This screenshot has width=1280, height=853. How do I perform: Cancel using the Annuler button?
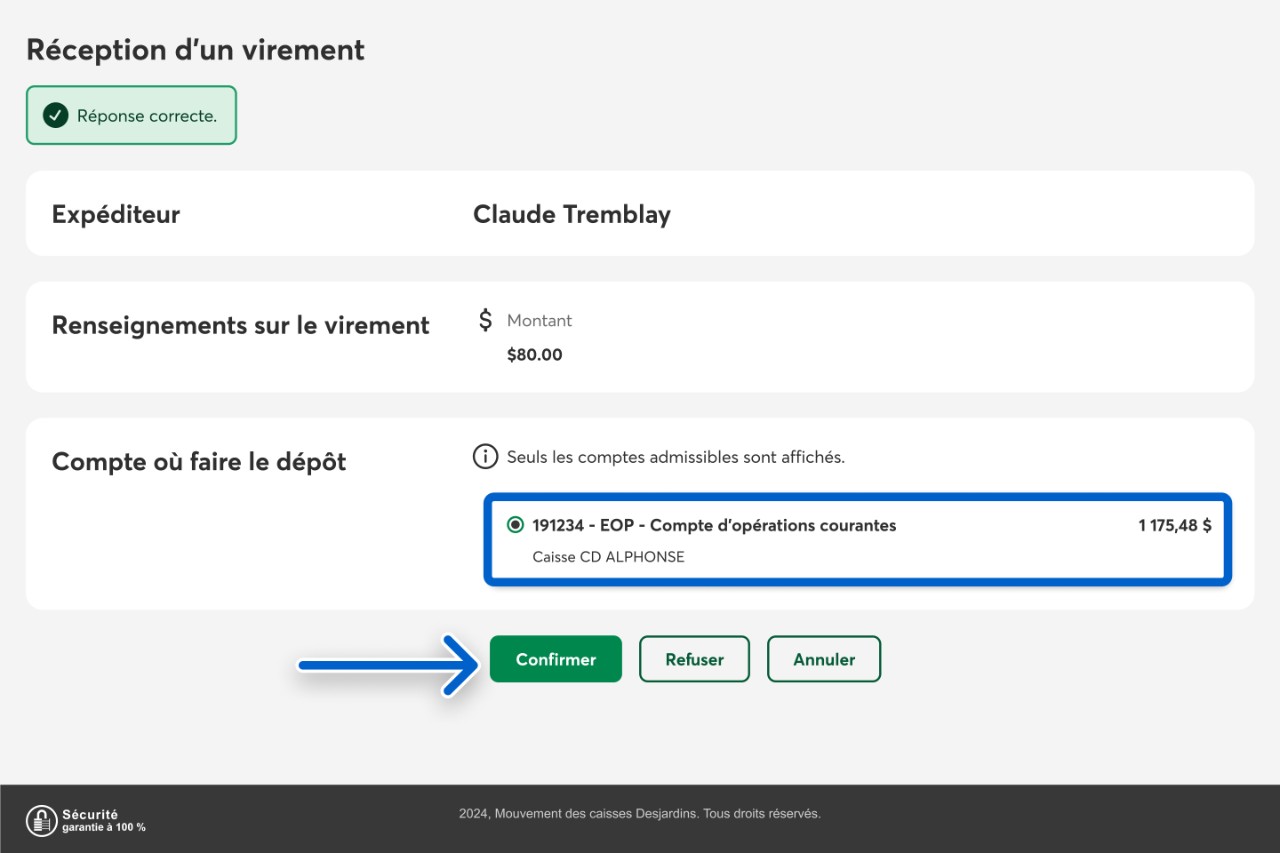[x=824, y=659]
